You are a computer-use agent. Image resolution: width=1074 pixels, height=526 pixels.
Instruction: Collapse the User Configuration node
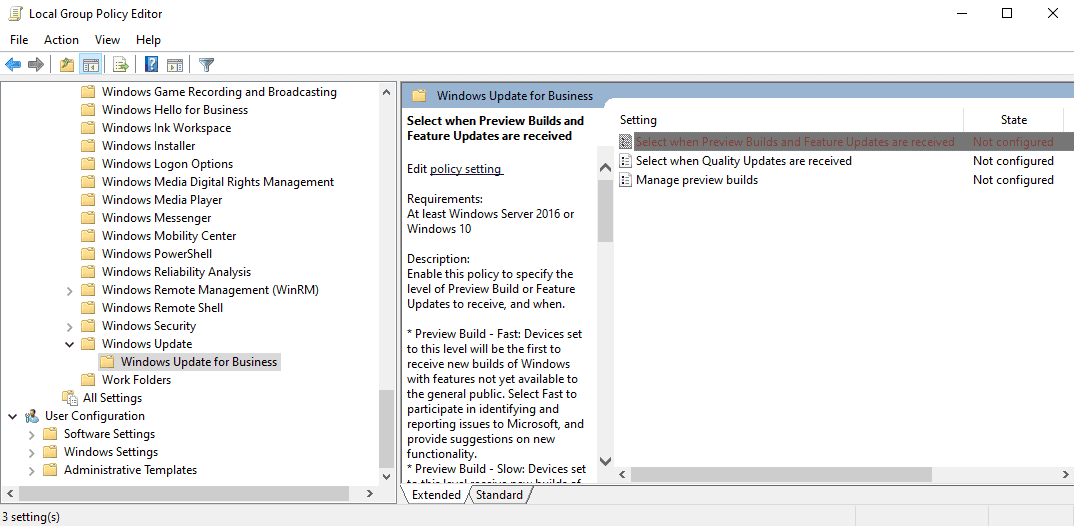pos(12,416)
